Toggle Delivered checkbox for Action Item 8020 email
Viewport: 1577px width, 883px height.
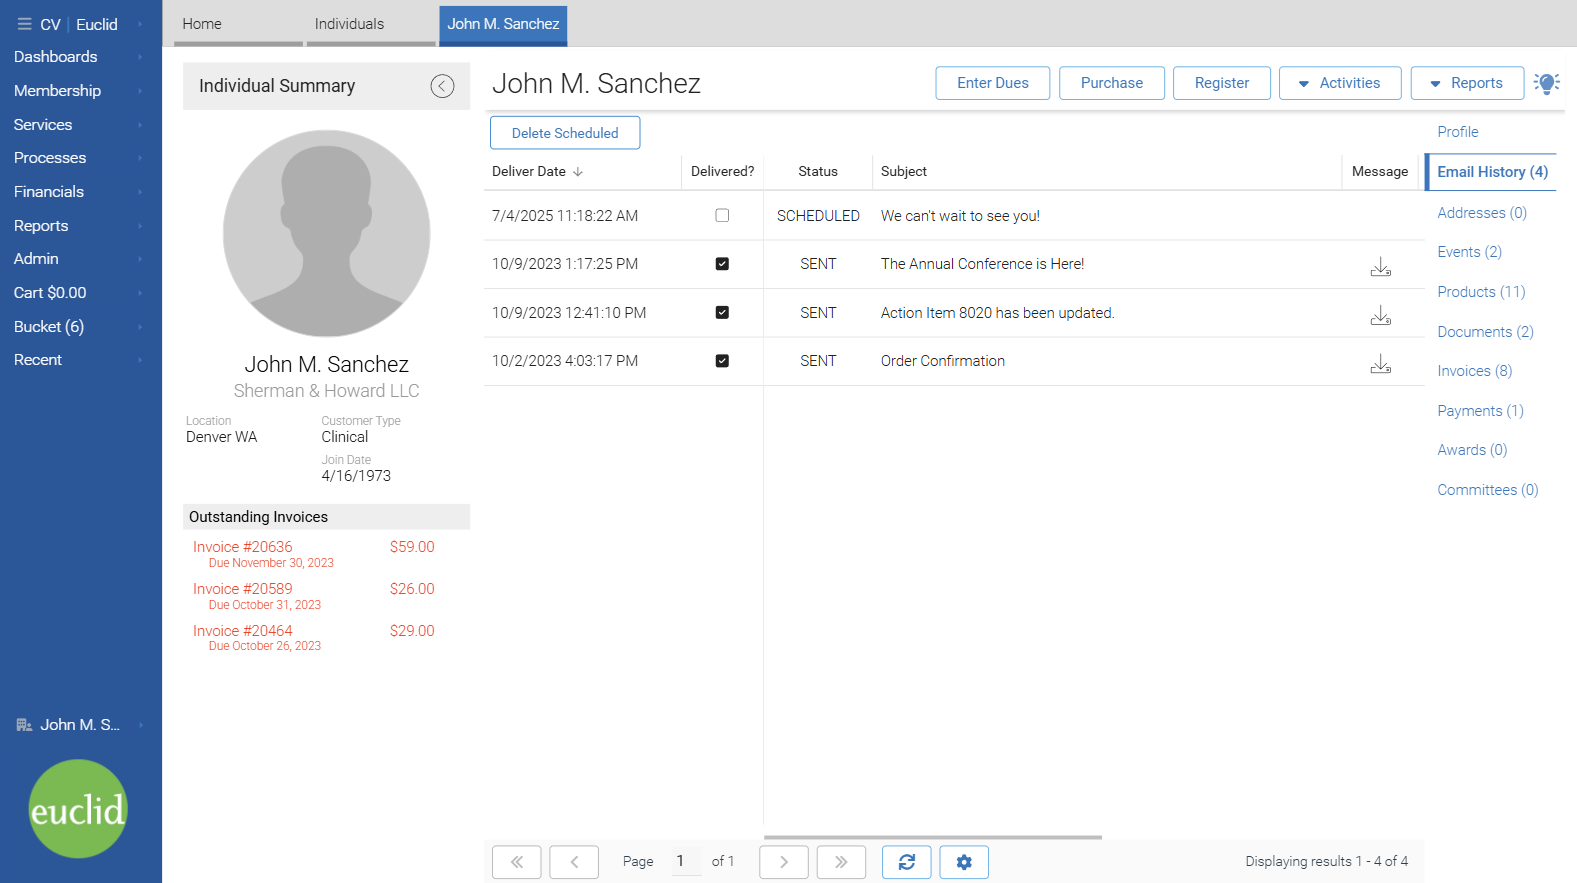pyautogui.click(x=722, y=312)
